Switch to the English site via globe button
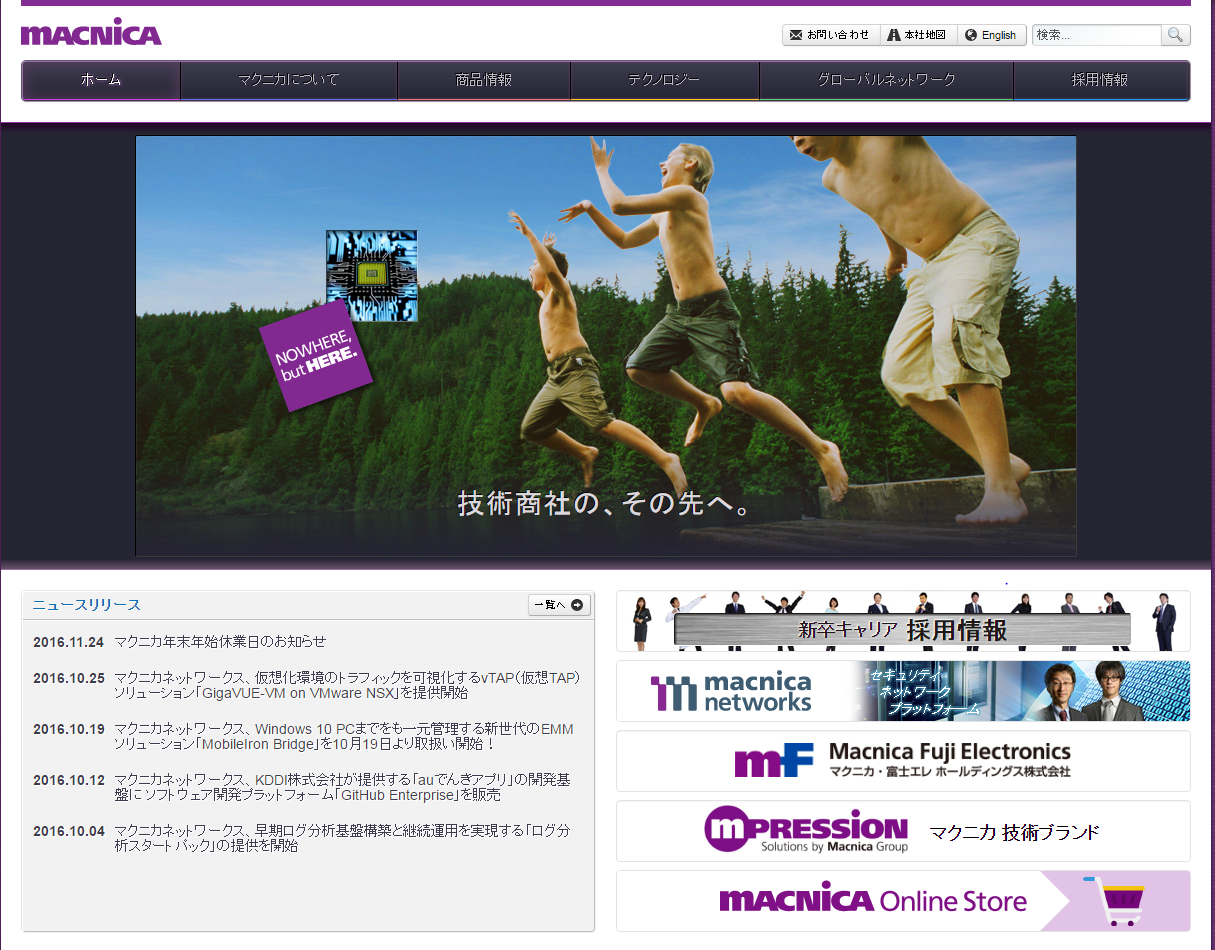Viewport: 1215px width, 950px height. (991, 35)
